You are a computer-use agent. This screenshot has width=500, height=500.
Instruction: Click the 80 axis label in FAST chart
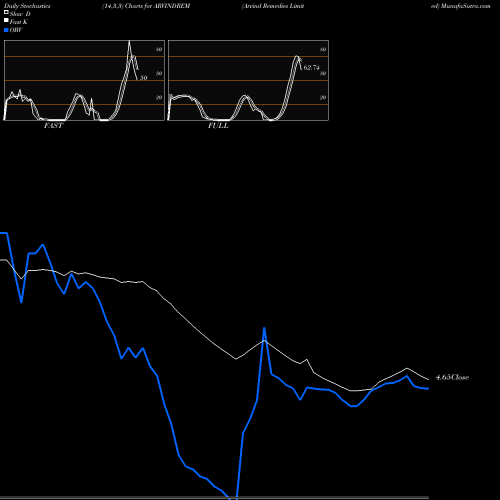[x=159, y=49]
